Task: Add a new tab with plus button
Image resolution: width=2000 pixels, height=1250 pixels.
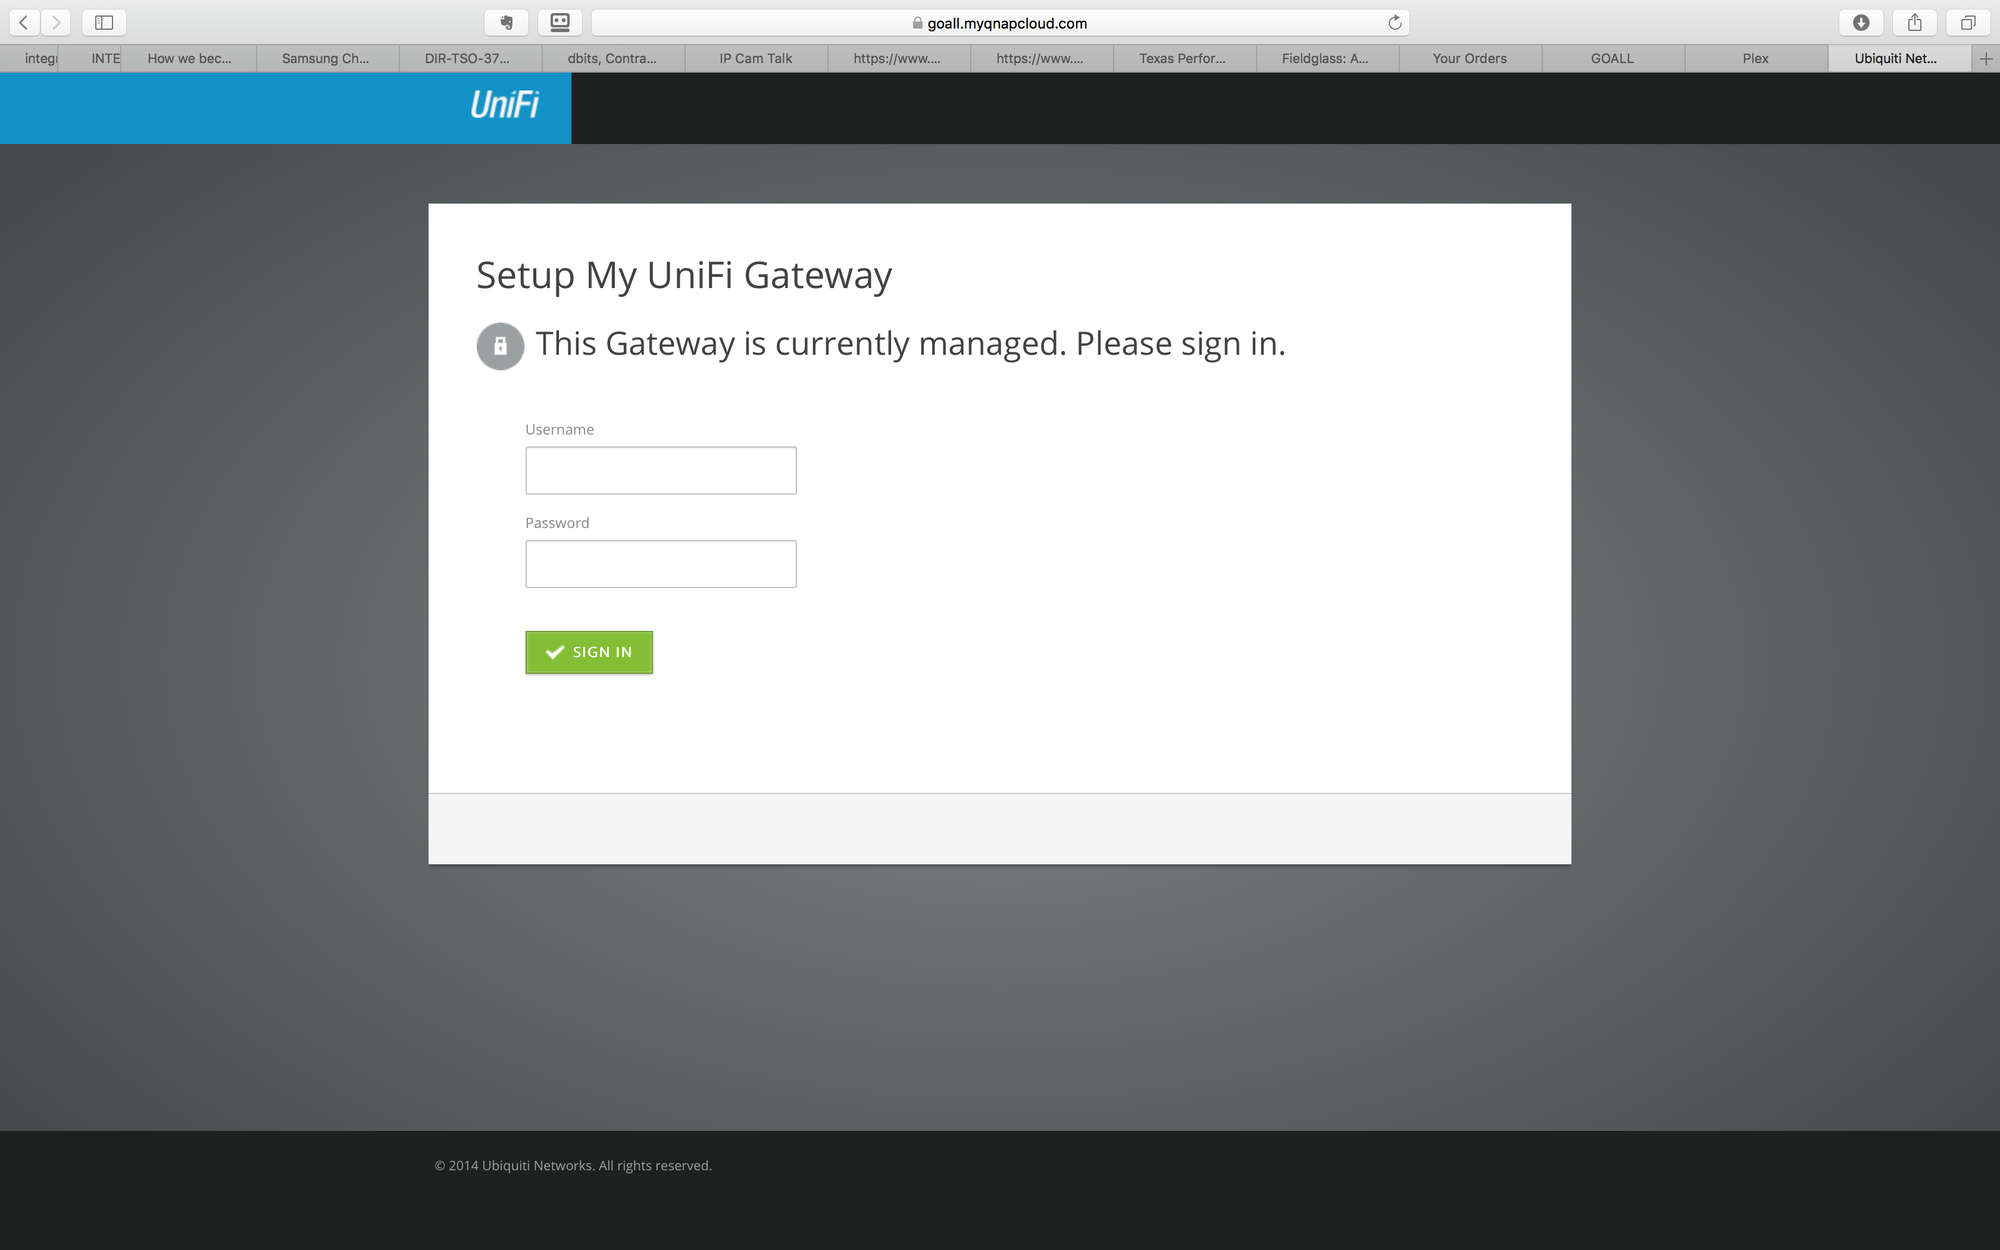Action: pos(1986,58)
